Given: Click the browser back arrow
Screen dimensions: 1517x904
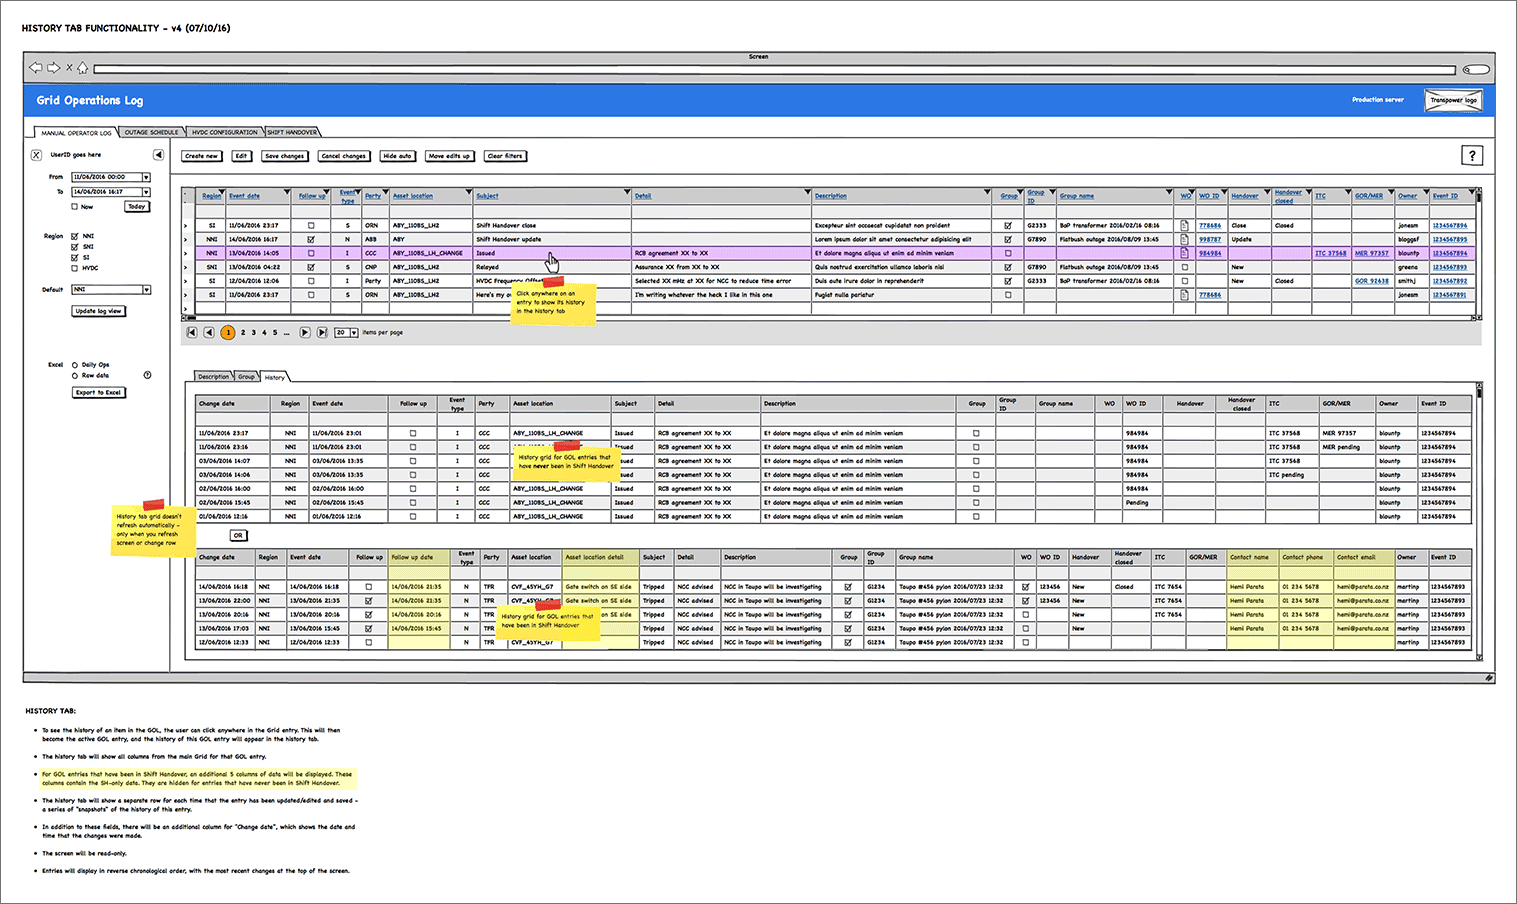Looking at the screenshot, I should 36,68.
